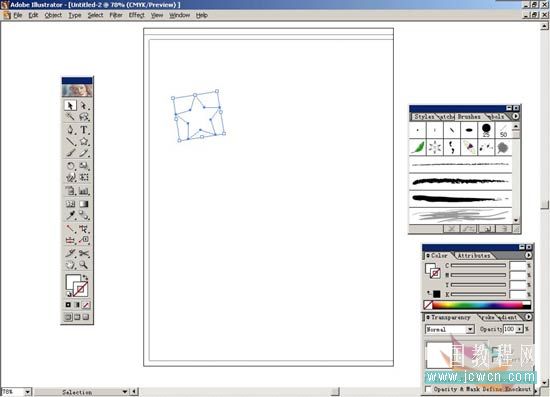The width and height of the screenshot is (550, 397).
Task: Bring toolbox Fill box to front
Action: 71,281
